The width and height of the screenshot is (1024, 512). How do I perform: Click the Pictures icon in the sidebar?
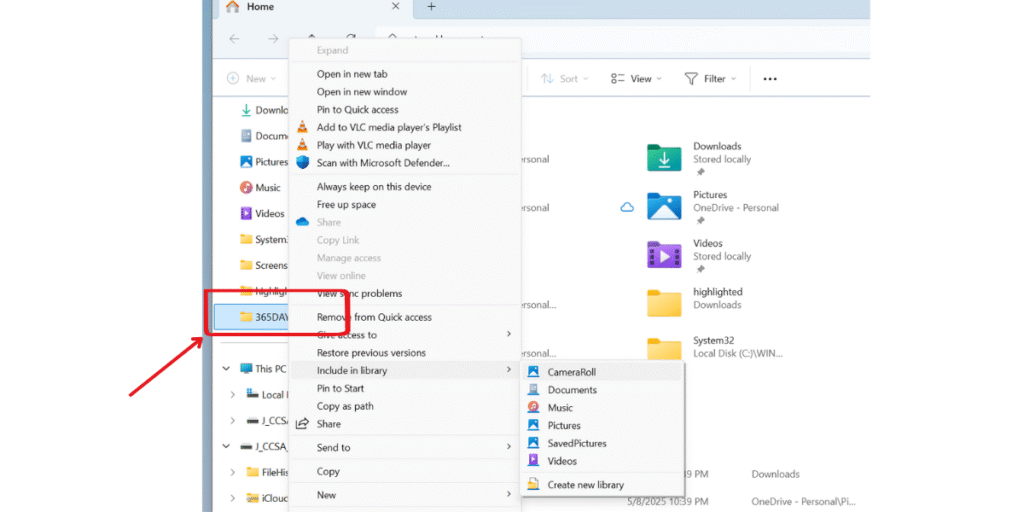(x=246, y=161)
